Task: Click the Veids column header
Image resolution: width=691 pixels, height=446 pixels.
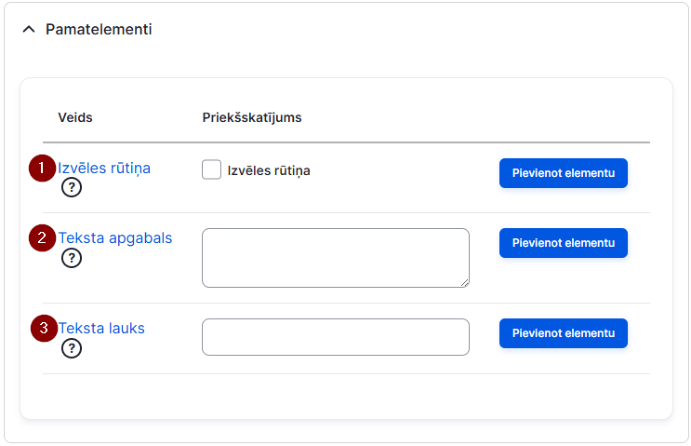Action: point(75,118)
